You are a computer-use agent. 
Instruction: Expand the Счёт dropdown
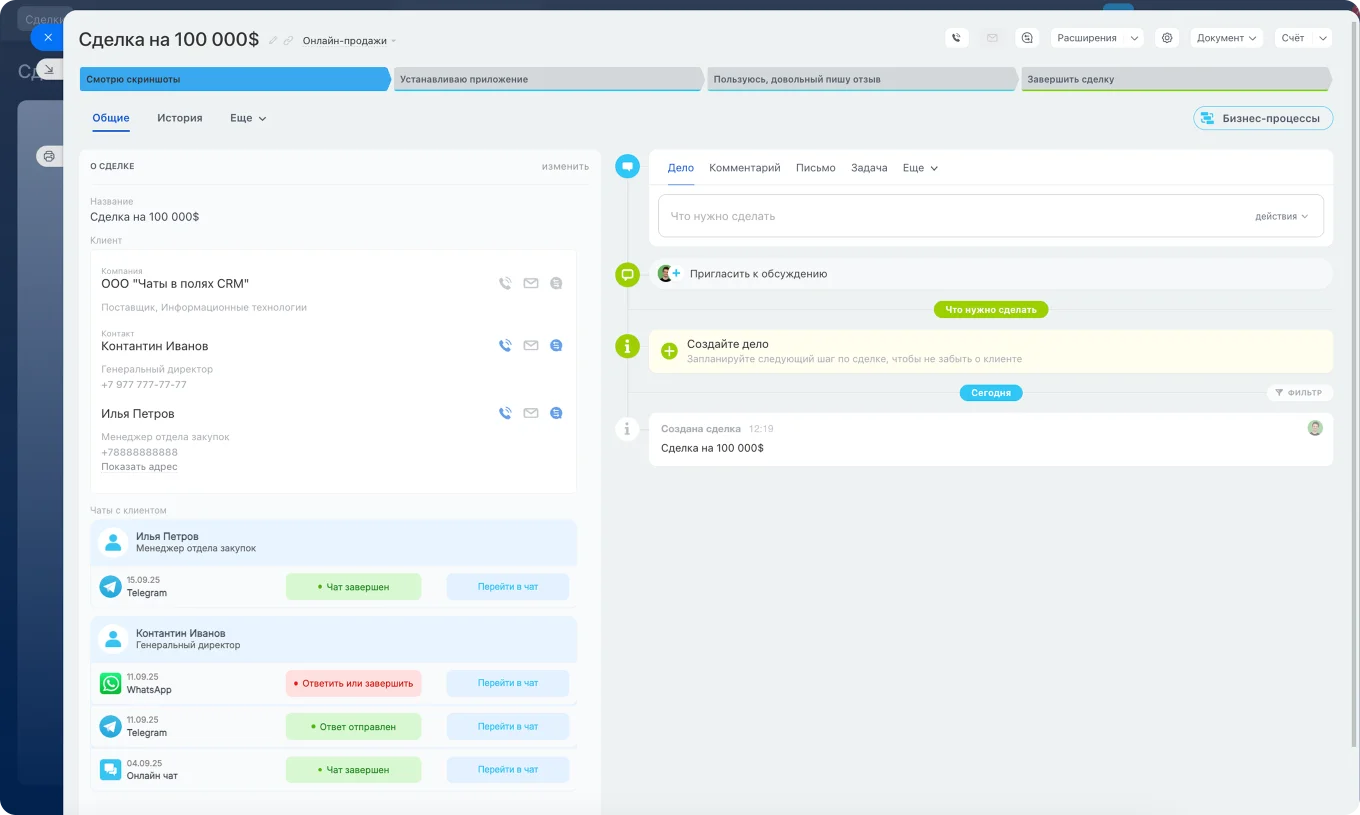(x=1303, y=37)
